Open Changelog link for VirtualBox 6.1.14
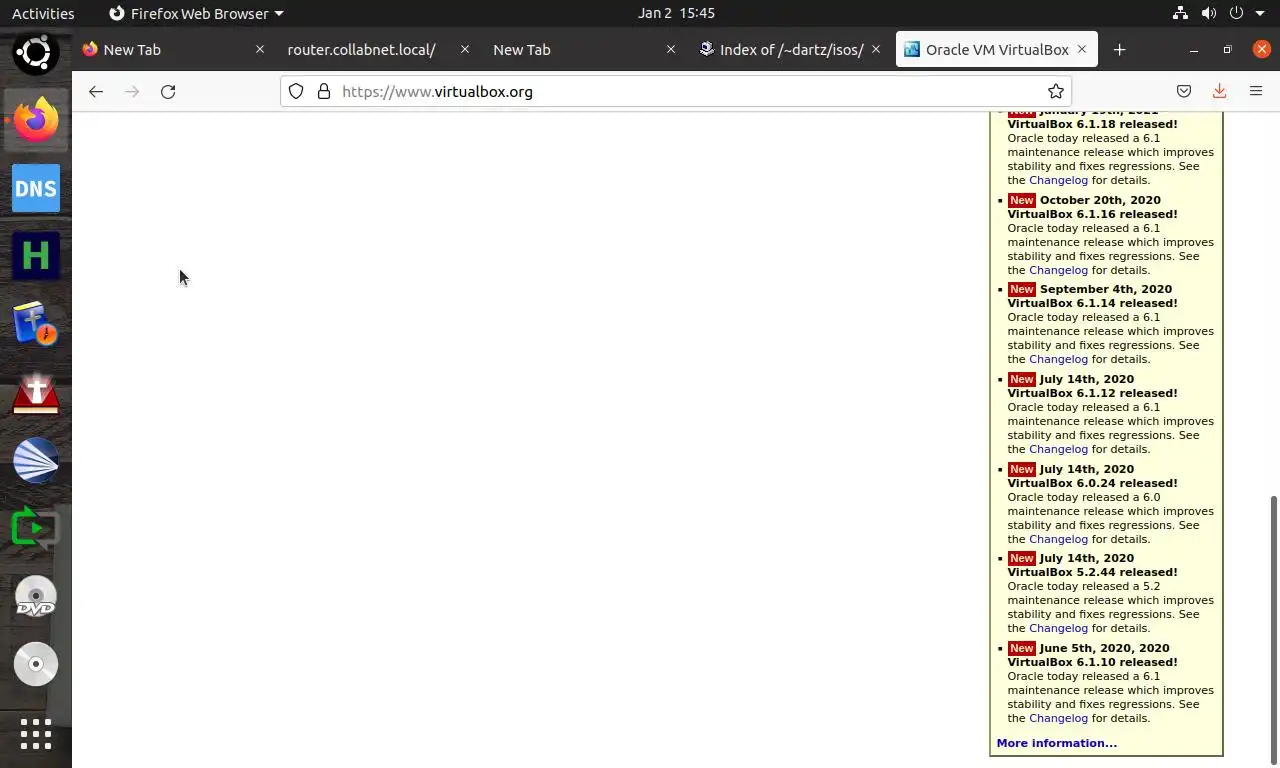The image size is (1280, 768). [1058, 359]
